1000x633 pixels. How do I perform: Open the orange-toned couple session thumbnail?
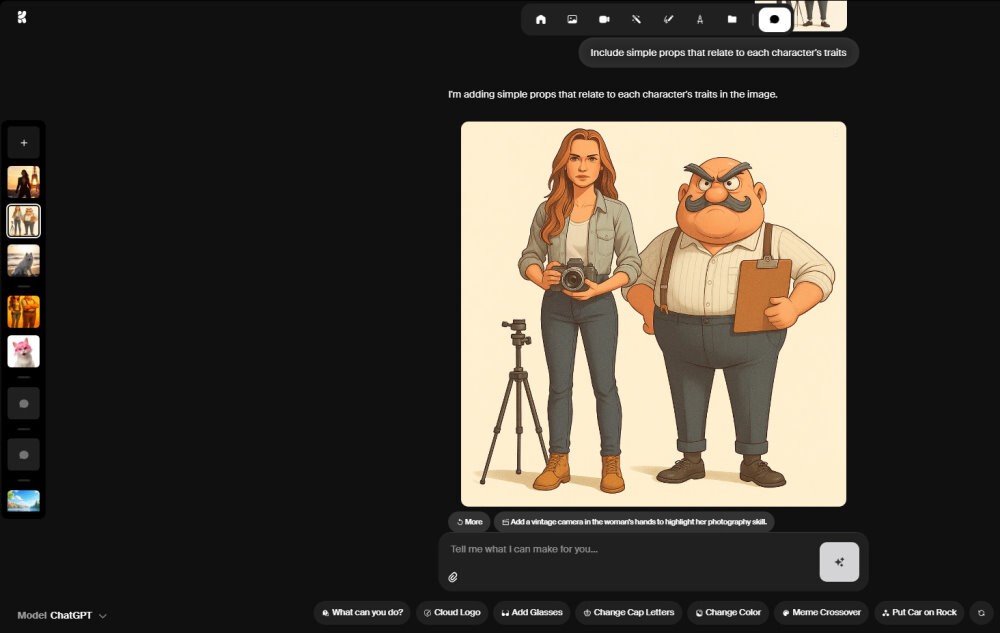pos(24,312)
